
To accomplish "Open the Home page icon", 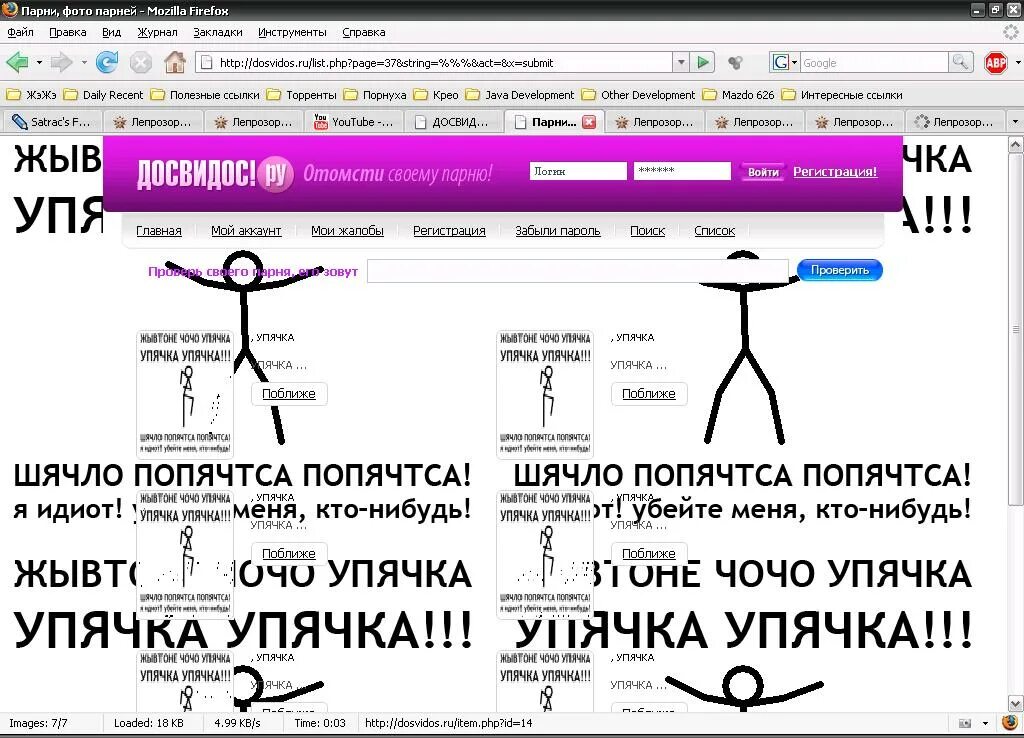I will pos(175,63).
